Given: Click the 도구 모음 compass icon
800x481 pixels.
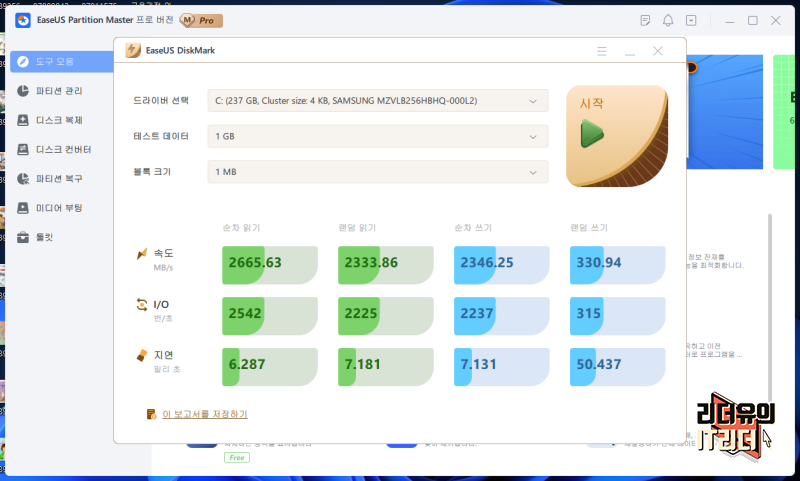Looking at the screenshot, I should tap(22, 61).
